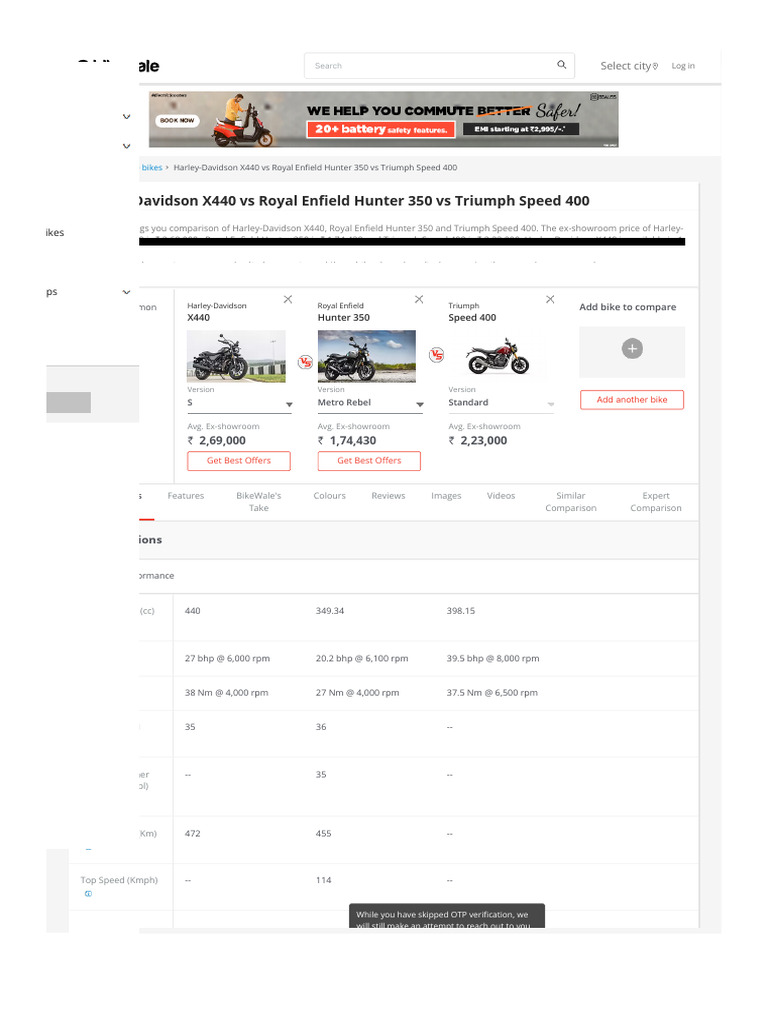Screen dimensions: 768x1024
Task: Open the Expert Comparison tab
Action: point(656,502)
